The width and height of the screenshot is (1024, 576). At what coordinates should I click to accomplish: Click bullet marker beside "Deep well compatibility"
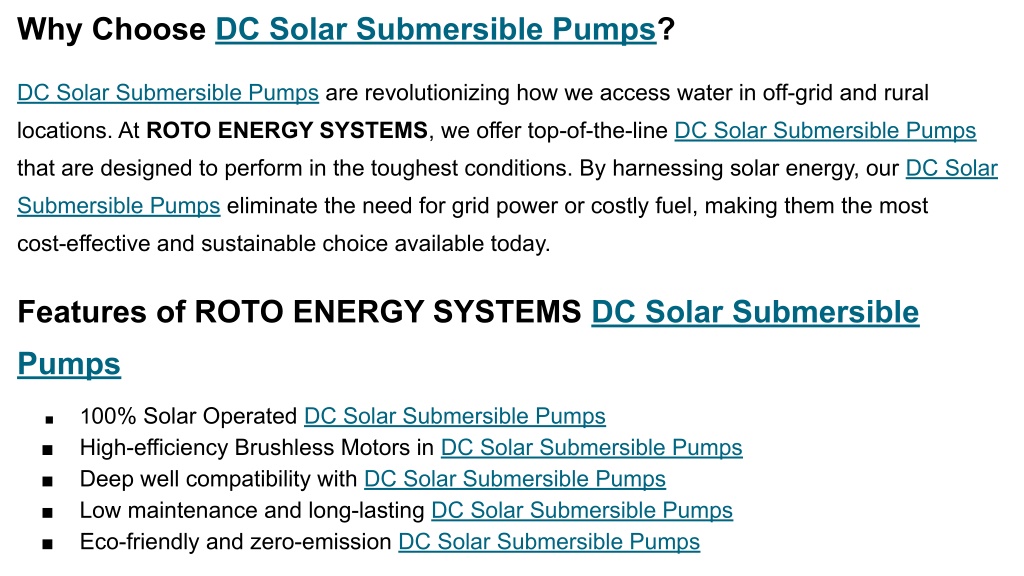(x=47, y=481)
